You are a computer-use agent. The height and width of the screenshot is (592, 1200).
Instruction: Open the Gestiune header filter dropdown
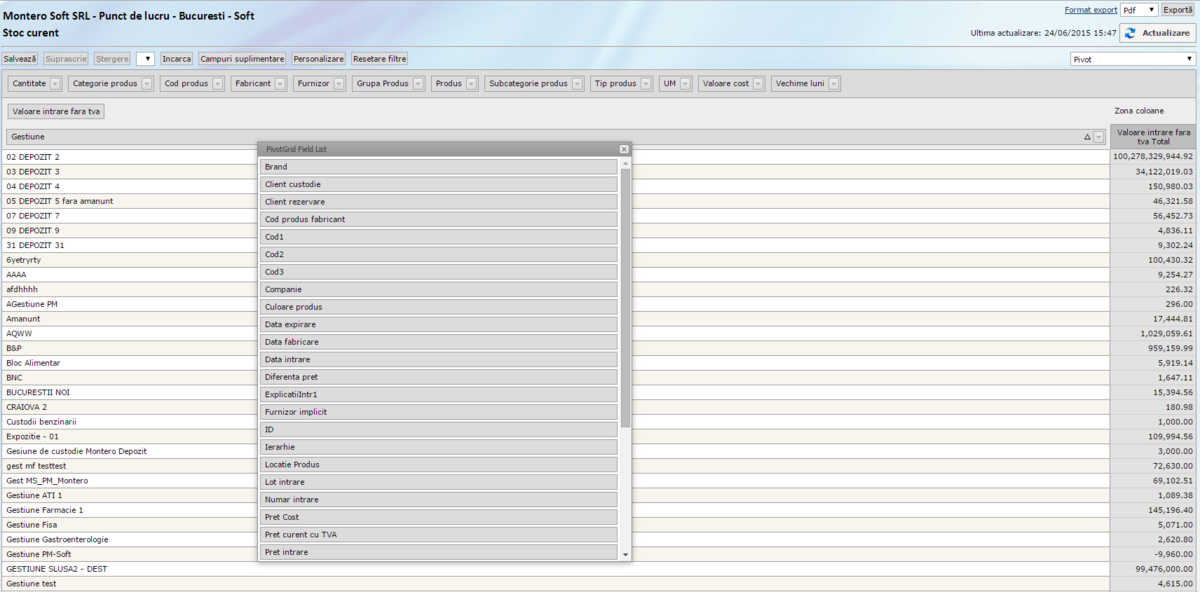tap(1098, 136)
